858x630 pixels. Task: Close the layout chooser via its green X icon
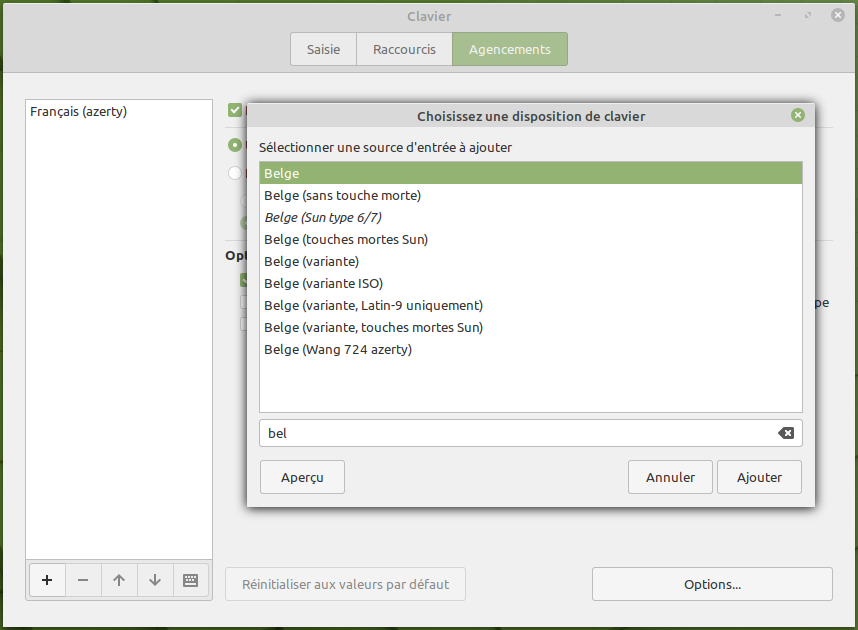pos(797,115)
